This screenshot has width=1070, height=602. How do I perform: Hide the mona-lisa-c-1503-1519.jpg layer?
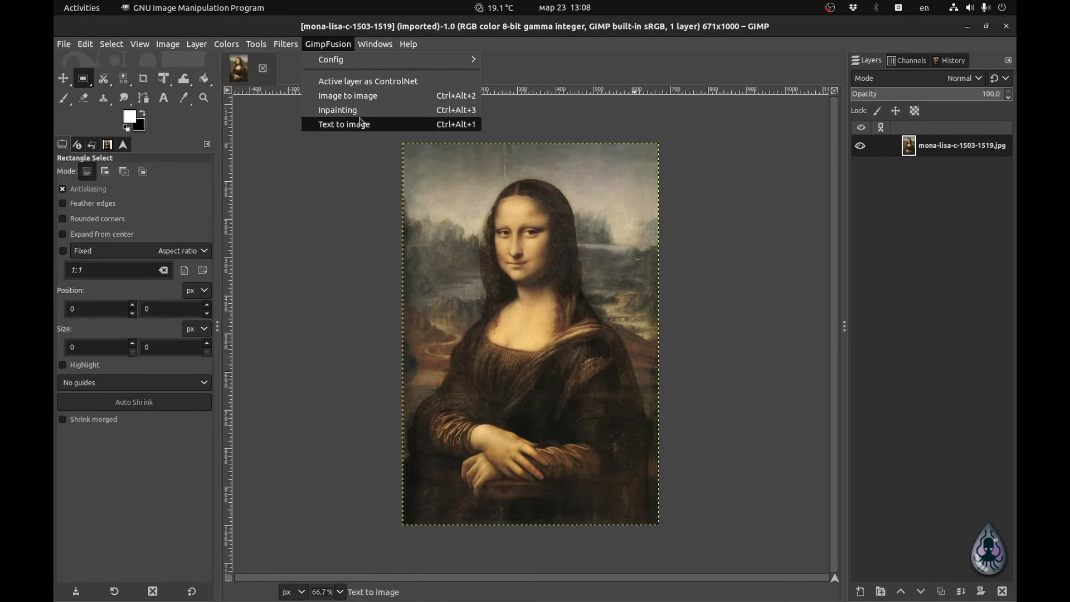coord(860,146)
